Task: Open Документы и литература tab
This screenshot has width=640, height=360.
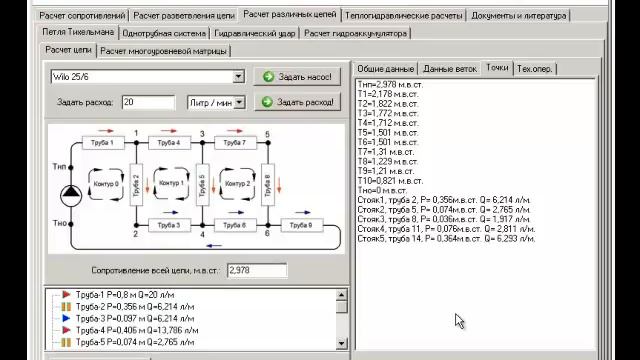Action: 518,16
